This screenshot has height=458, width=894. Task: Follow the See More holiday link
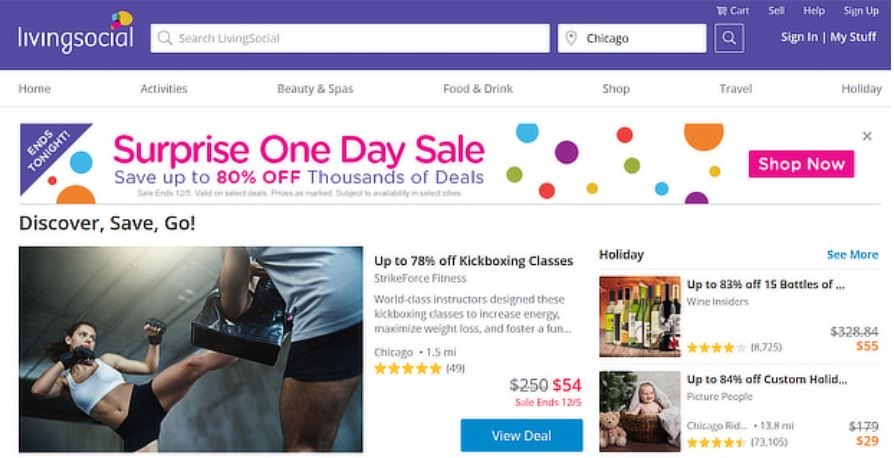coord(852,255)
